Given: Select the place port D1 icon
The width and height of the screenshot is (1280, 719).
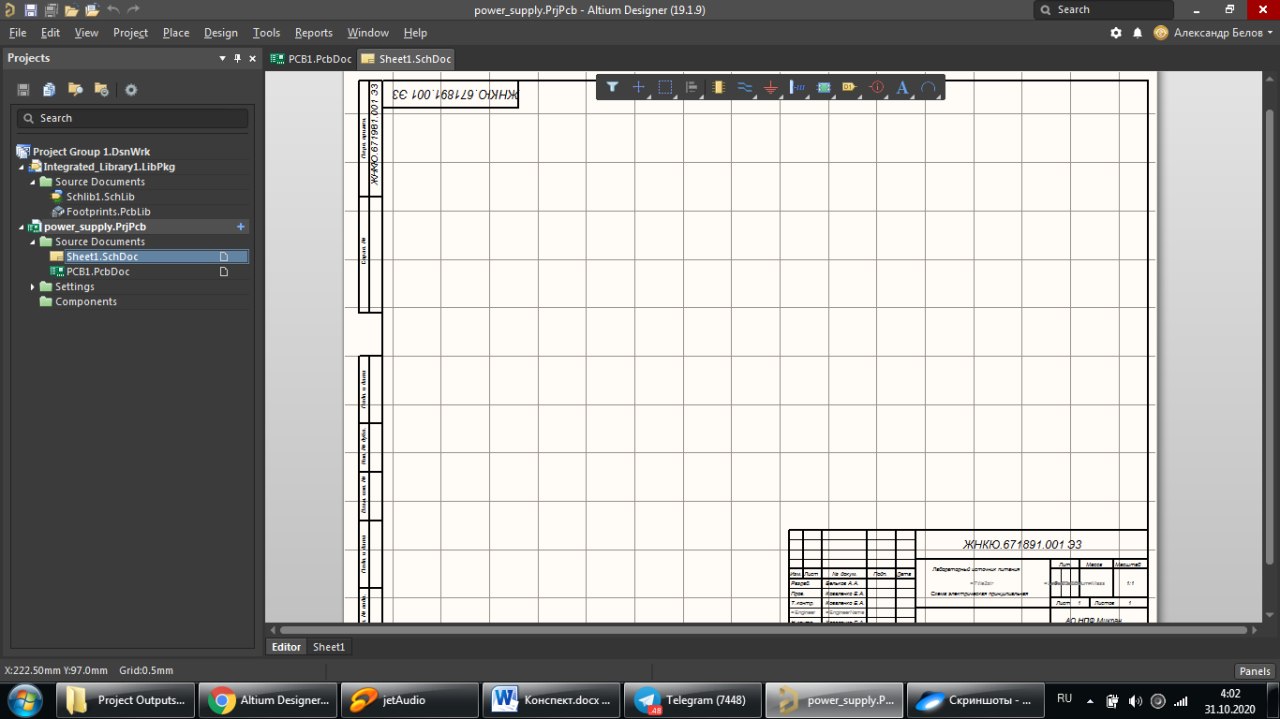Looking at the screenshot, I should [x=850, y=87].
